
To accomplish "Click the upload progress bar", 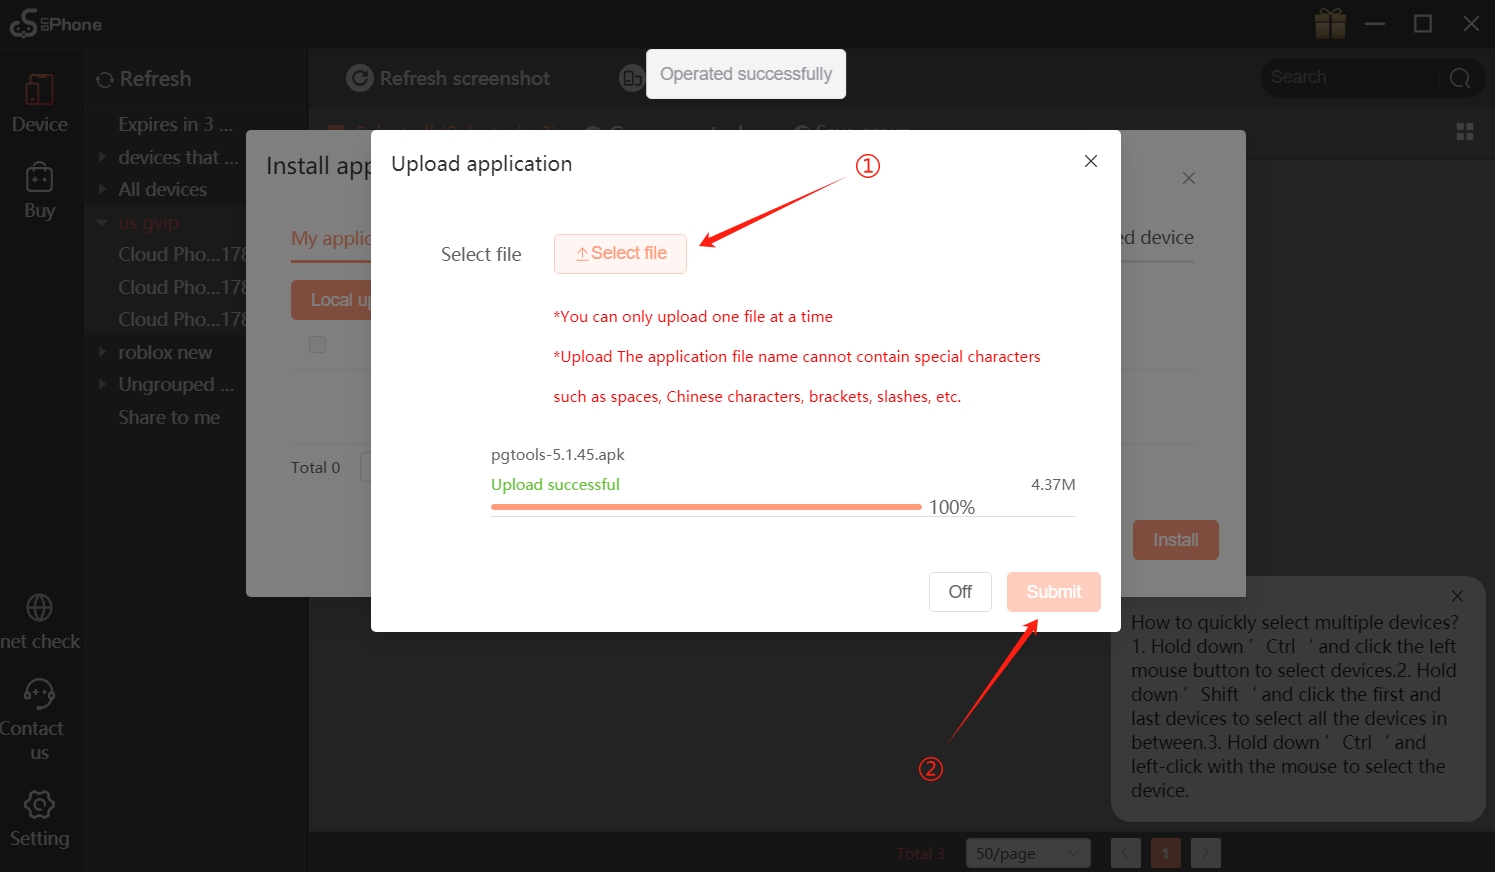I will click(706, 507).
